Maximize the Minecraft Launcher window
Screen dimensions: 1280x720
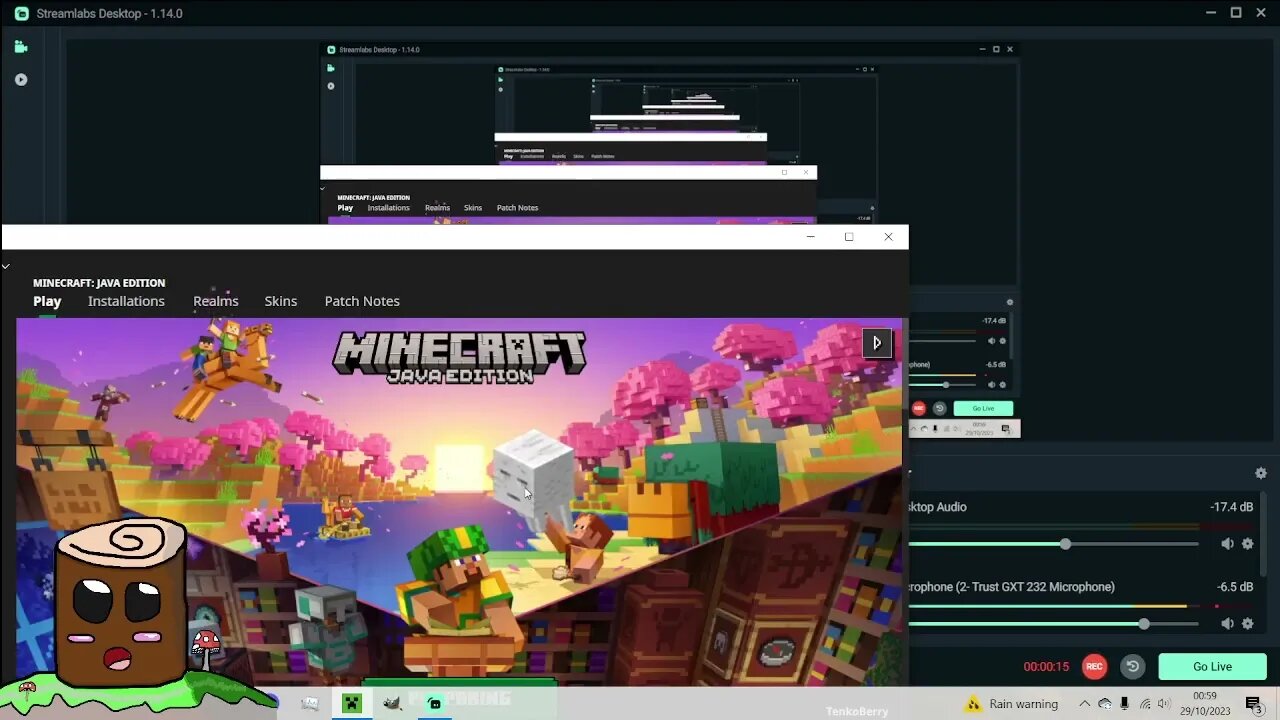pos(849,237)
